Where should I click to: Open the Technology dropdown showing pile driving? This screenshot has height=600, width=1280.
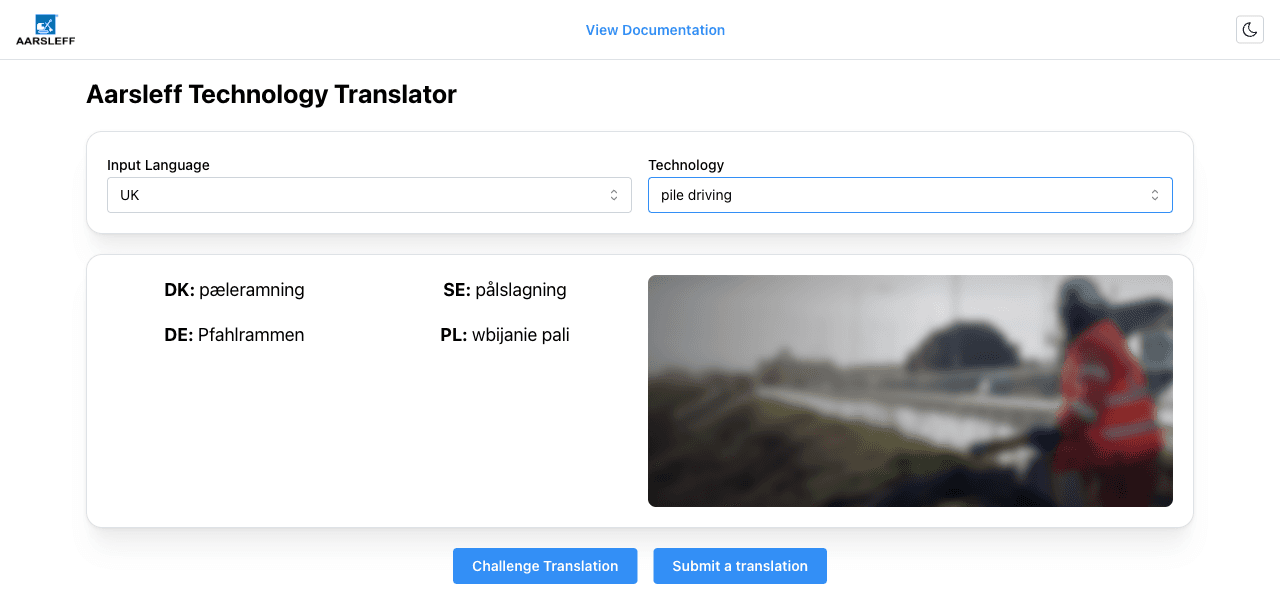[x=910, y=195]
